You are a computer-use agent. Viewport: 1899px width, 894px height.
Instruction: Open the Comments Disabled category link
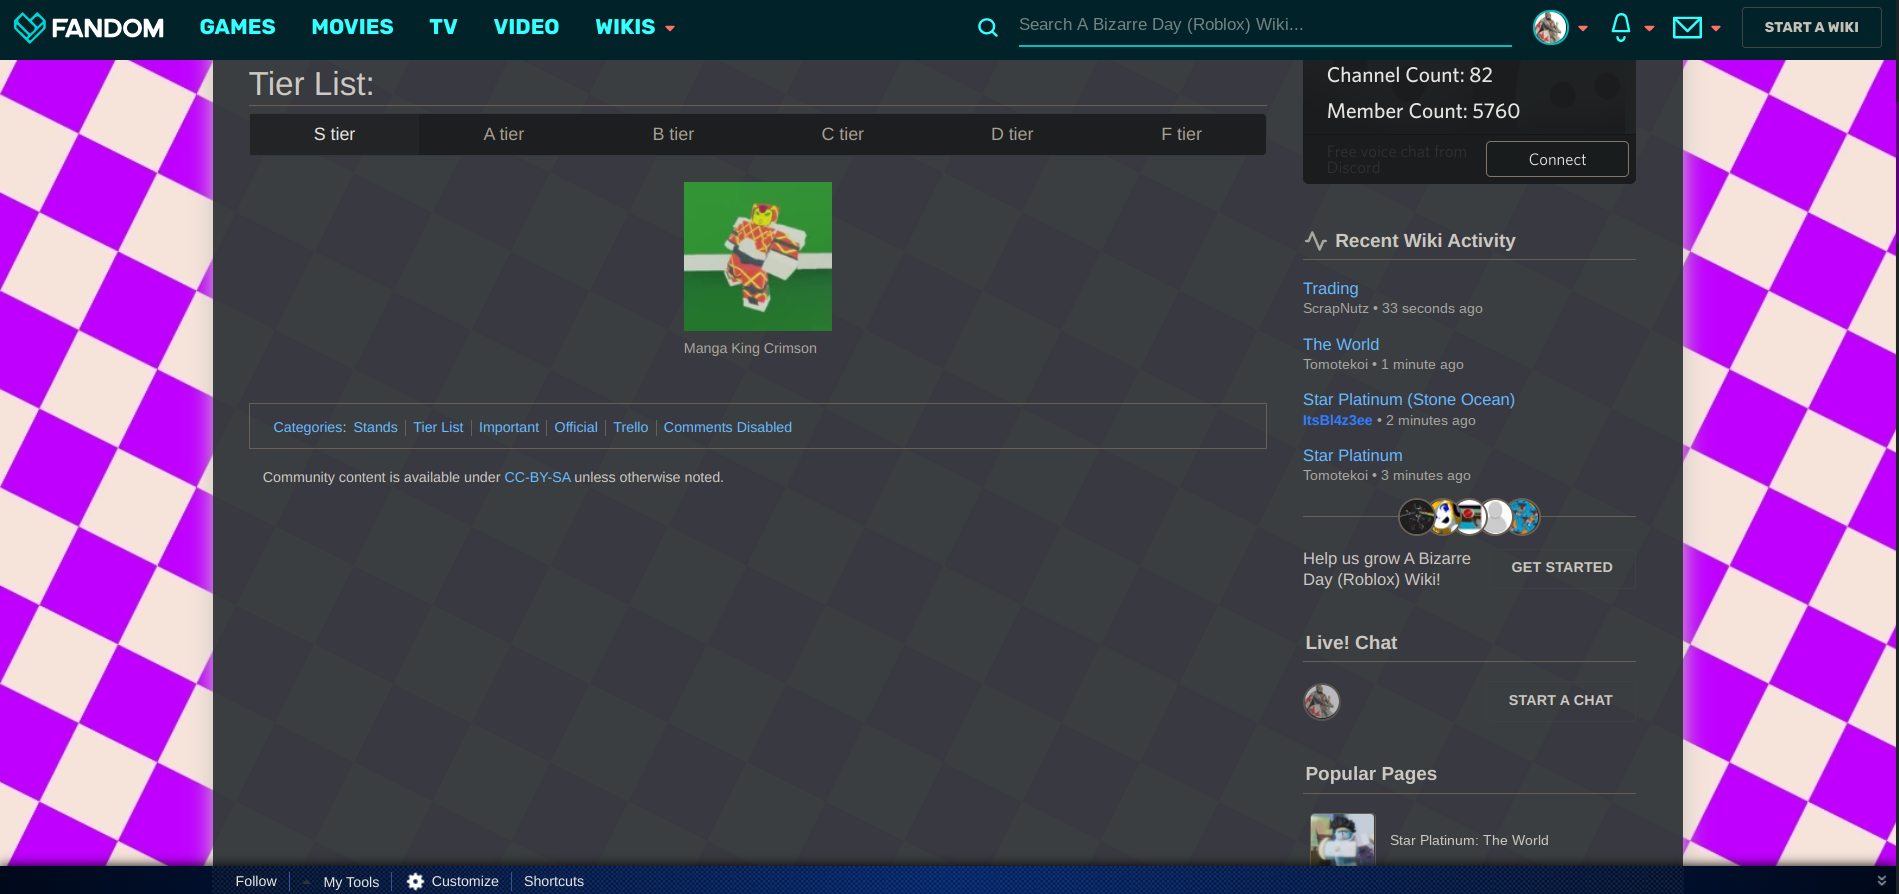point(728,427)
